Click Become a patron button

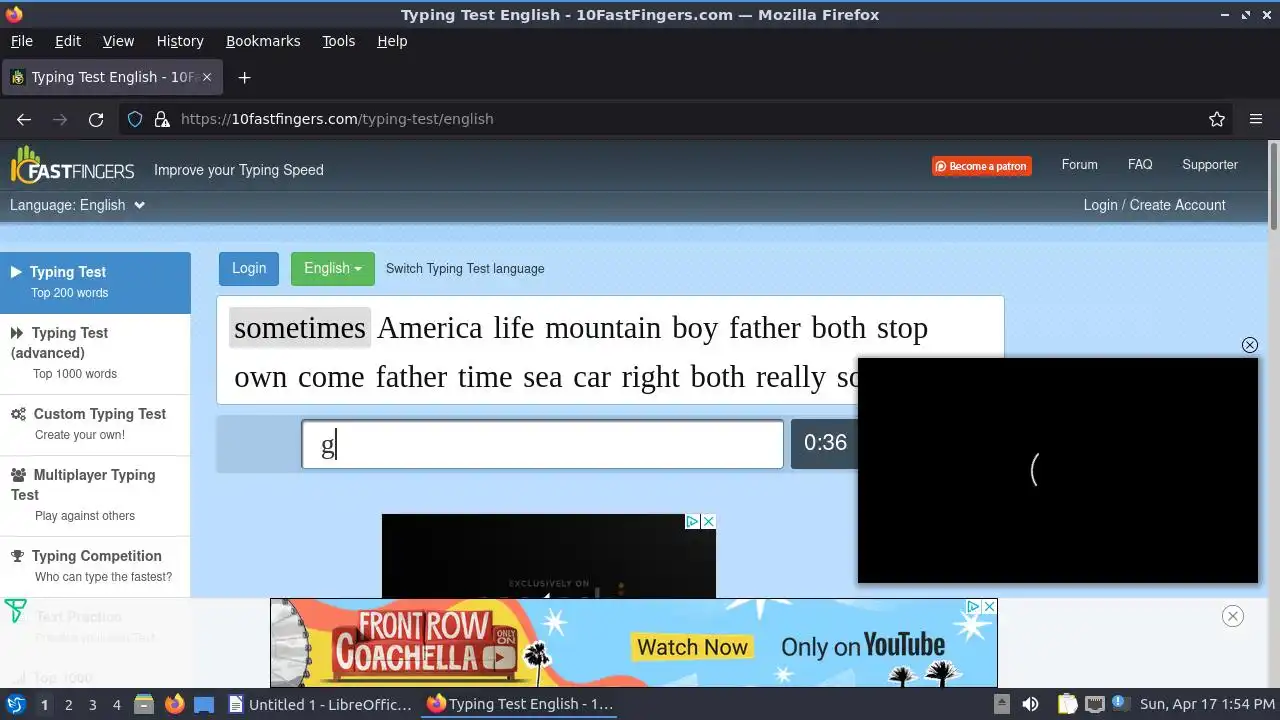click(982, 166)
